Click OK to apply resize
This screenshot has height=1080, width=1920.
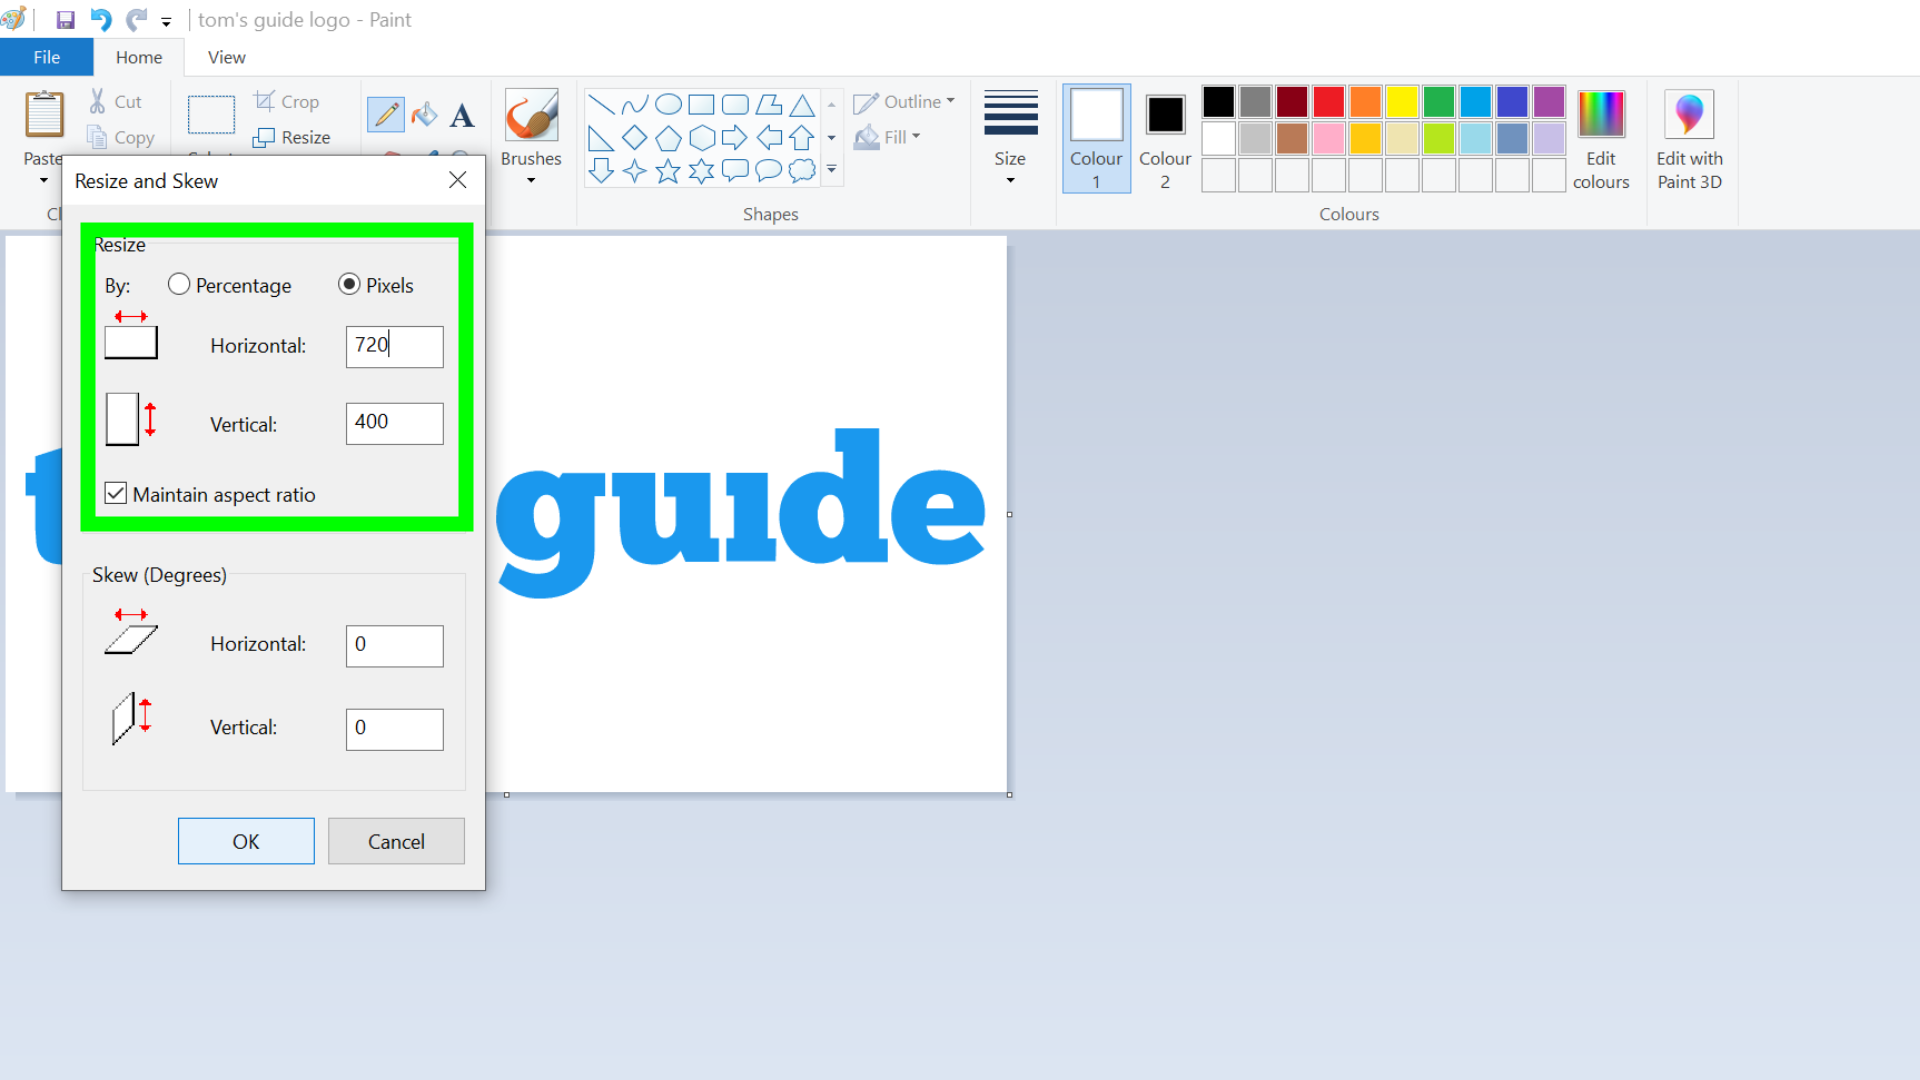[x=245, y=840]
